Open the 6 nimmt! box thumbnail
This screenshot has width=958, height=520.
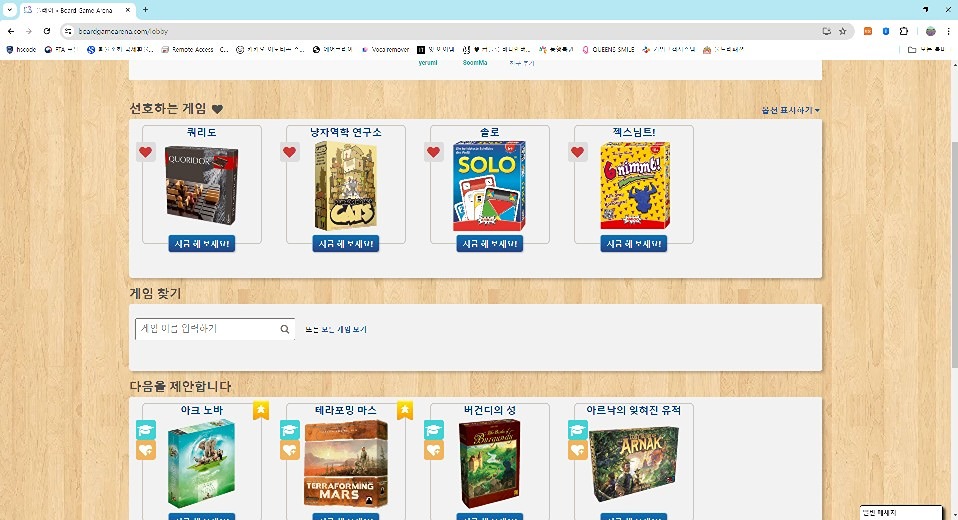pyautogui.click(x=635, y=186)
